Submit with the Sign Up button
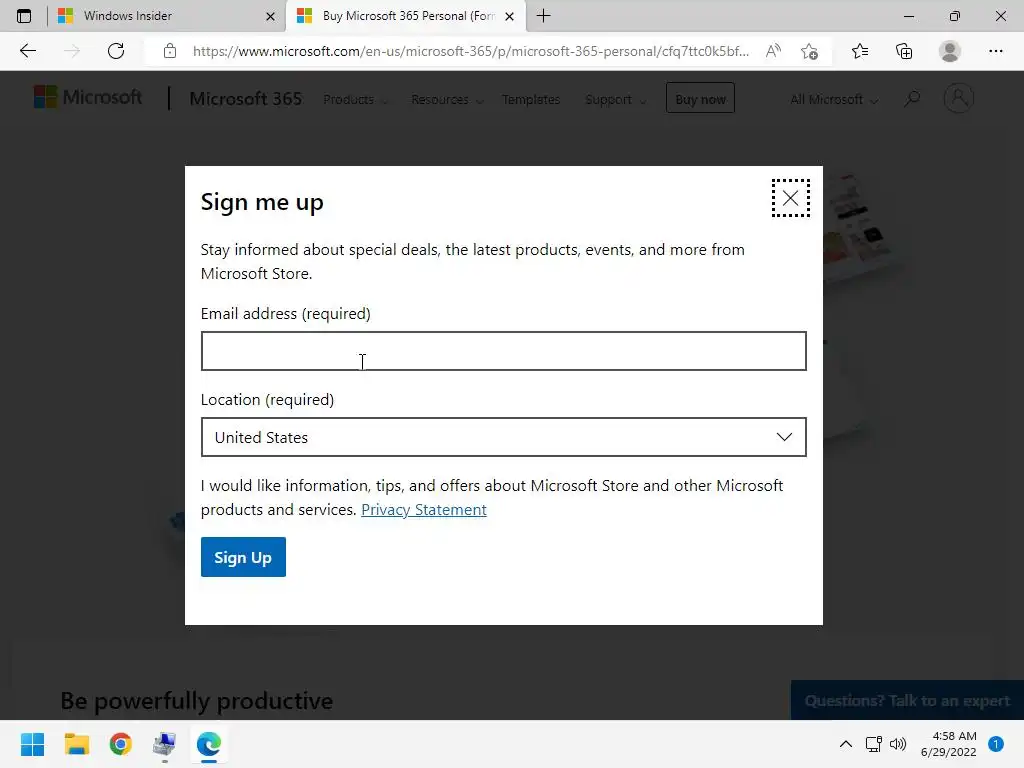 pos(243,557)
